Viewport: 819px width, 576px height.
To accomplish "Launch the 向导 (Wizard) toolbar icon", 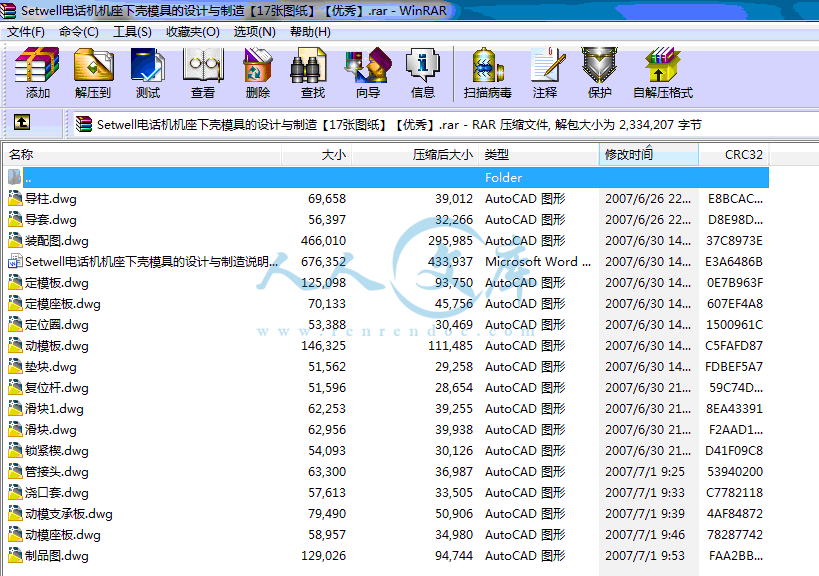I will [368, 65].
